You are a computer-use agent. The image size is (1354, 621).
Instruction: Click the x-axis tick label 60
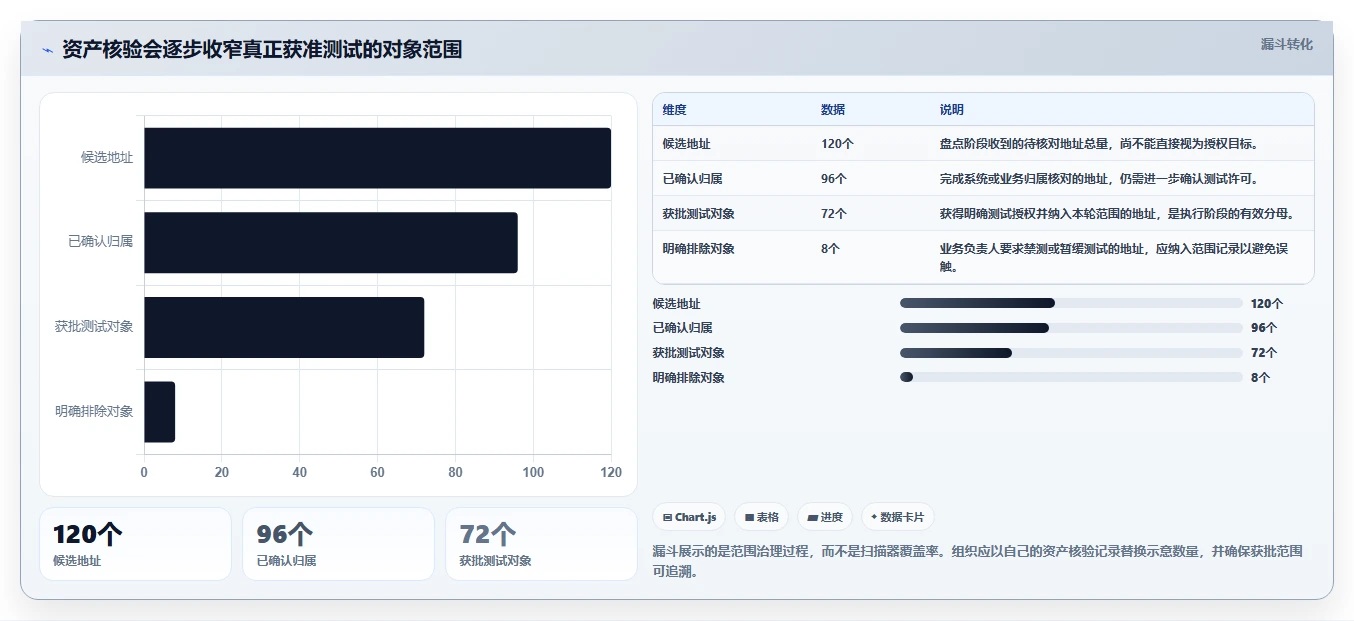pos(378,472)
